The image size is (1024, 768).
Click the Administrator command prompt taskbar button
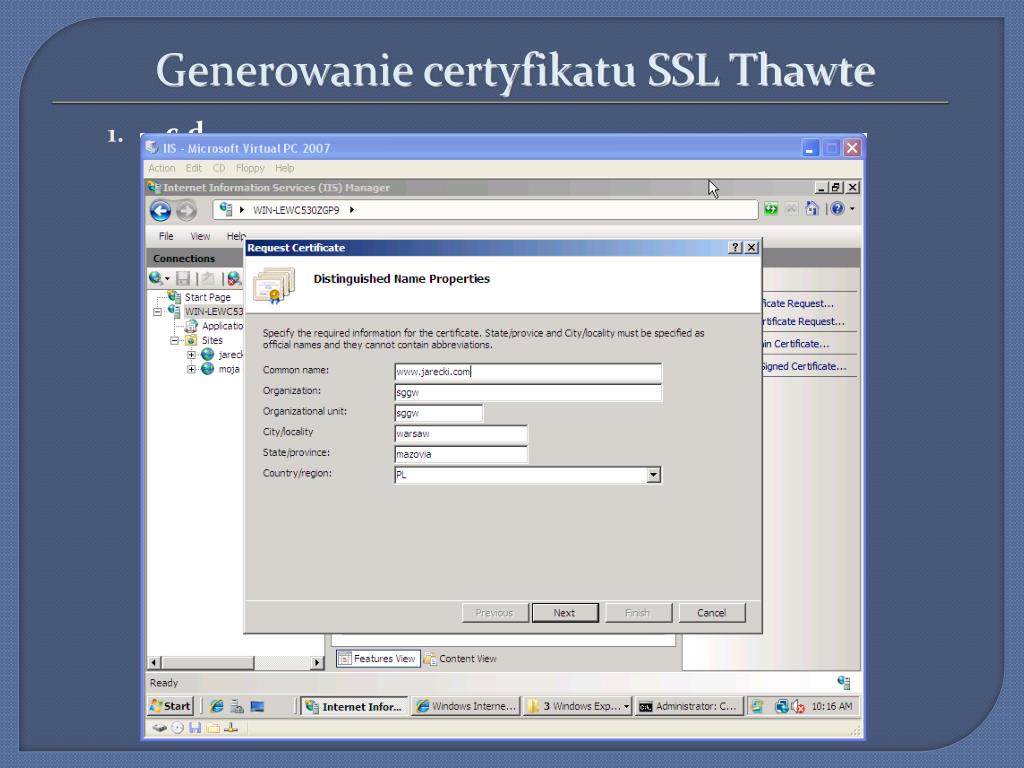pos(688,706)
